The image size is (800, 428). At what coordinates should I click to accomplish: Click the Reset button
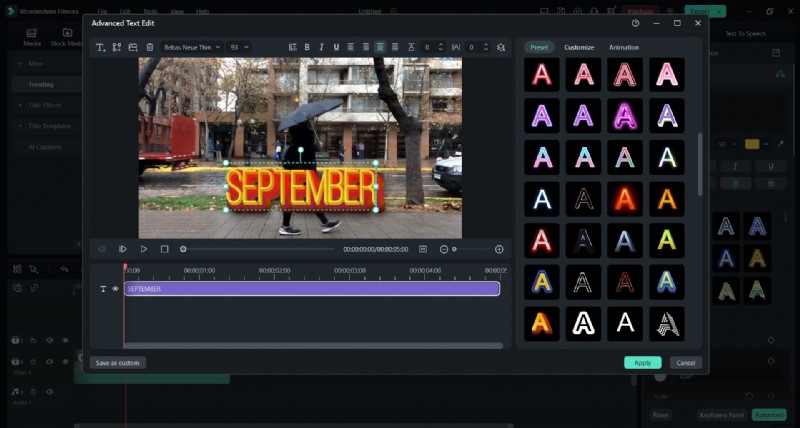coord(661,415)
